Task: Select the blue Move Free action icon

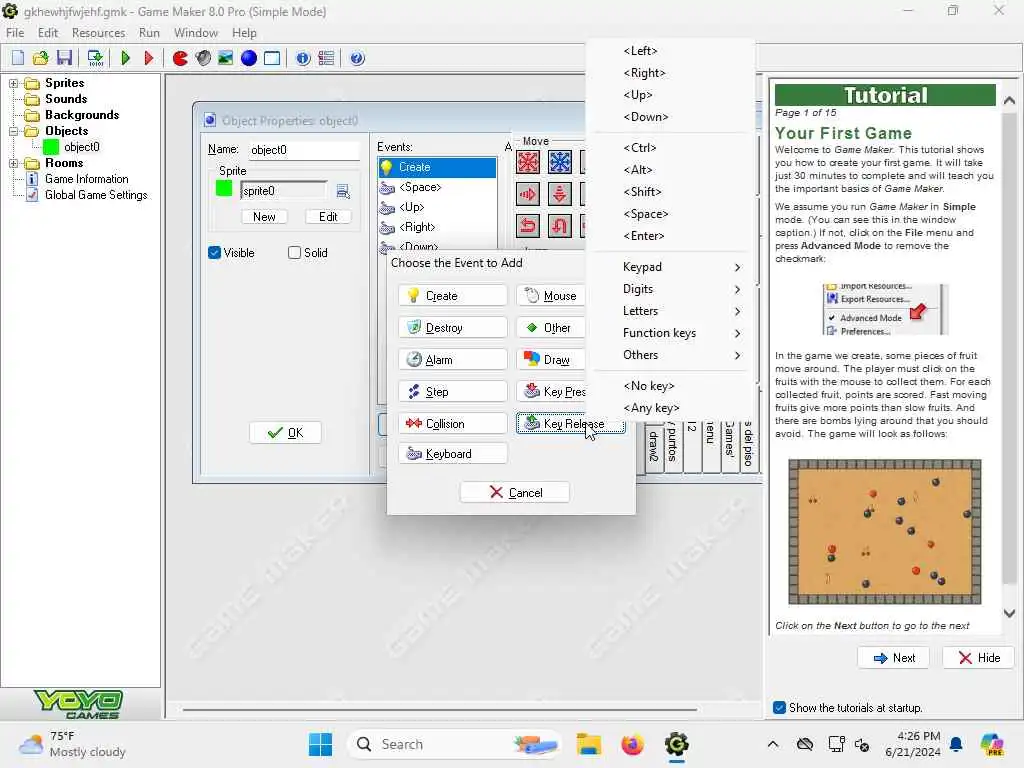Action: pos(560,162)
